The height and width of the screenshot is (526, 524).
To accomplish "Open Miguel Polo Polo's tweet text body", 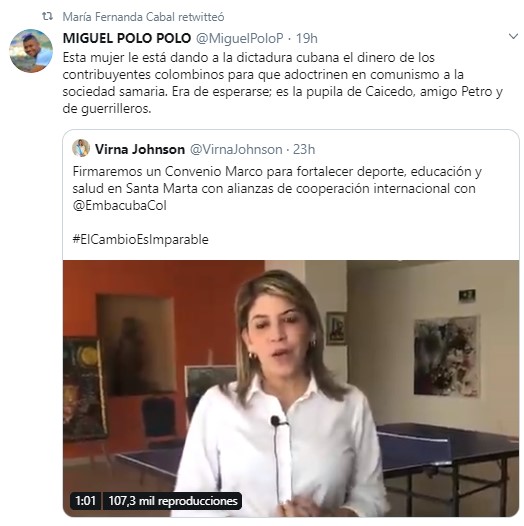I will coord(282,83).
